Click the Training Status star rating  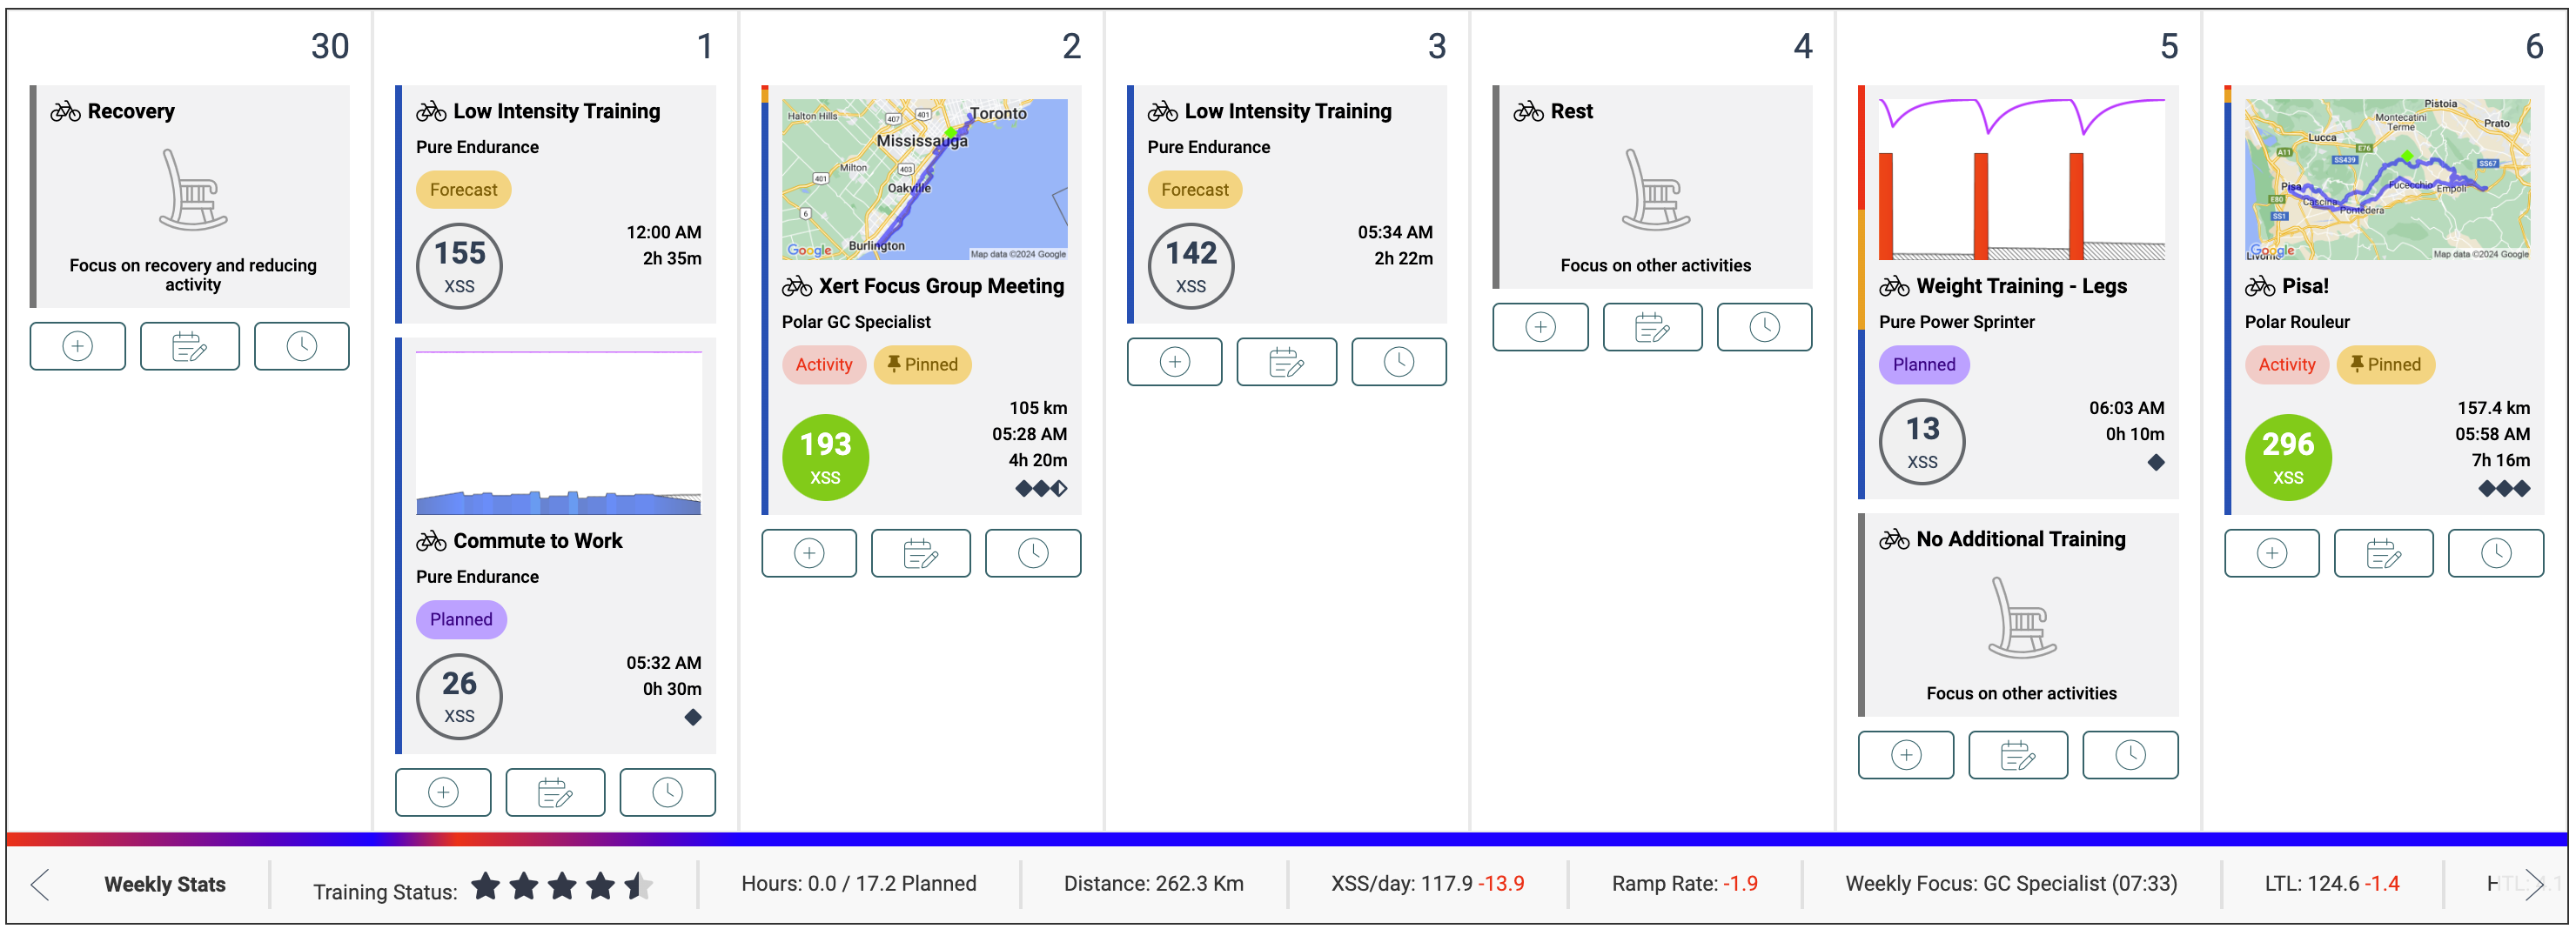561,886
